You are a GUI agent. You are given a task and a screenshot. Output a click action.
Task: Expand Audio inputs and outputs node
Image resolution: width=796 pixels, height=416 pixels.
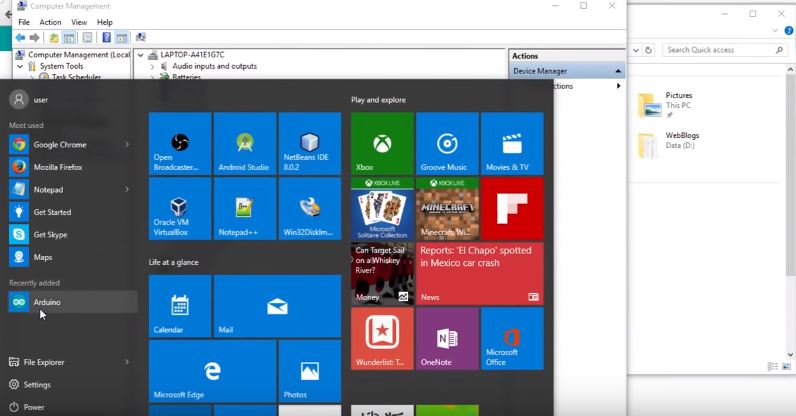(x=152, y=67)
